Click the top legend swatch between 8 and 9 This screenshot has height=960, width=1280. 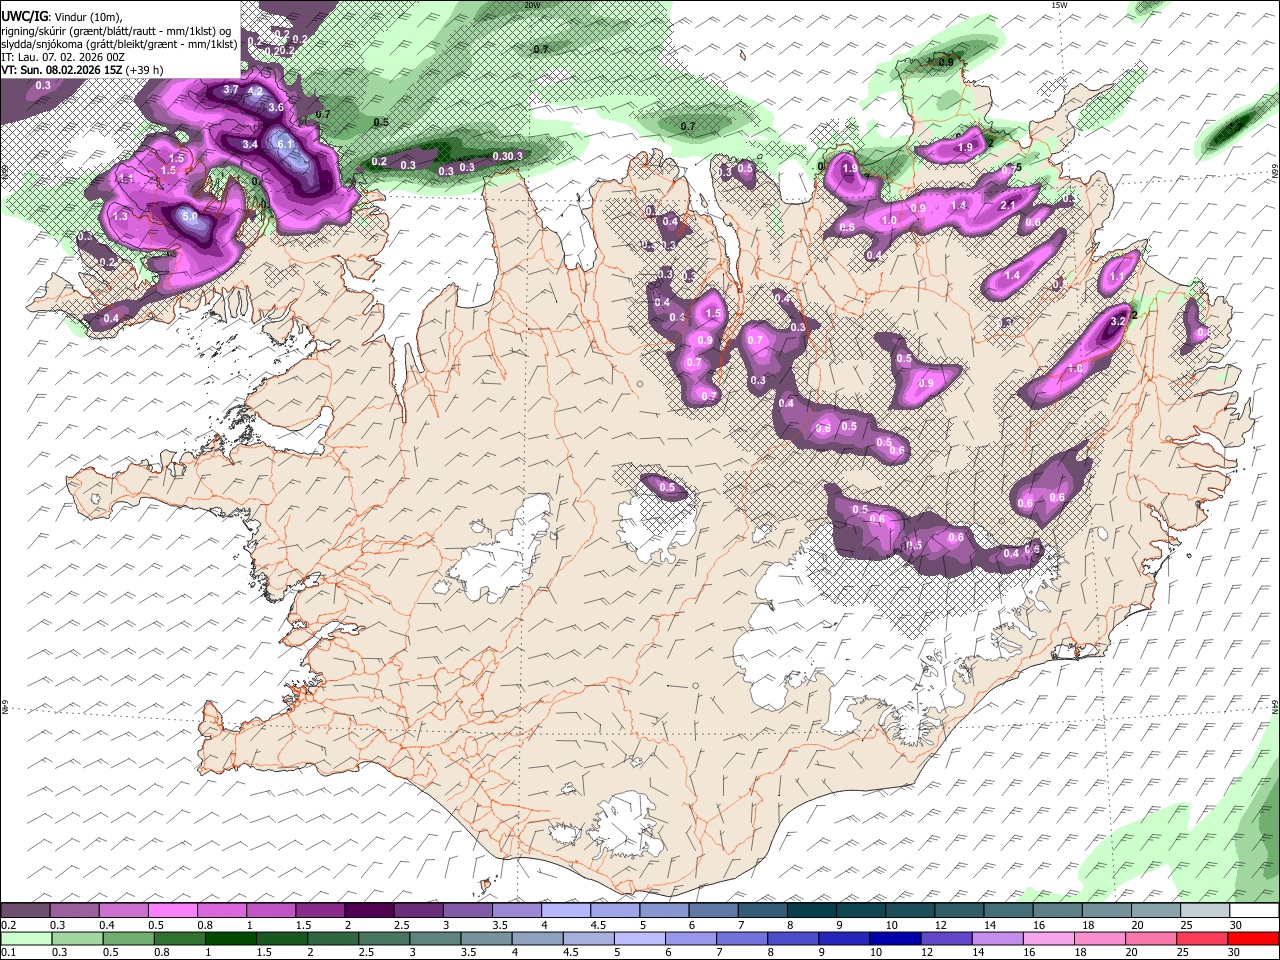810,911
